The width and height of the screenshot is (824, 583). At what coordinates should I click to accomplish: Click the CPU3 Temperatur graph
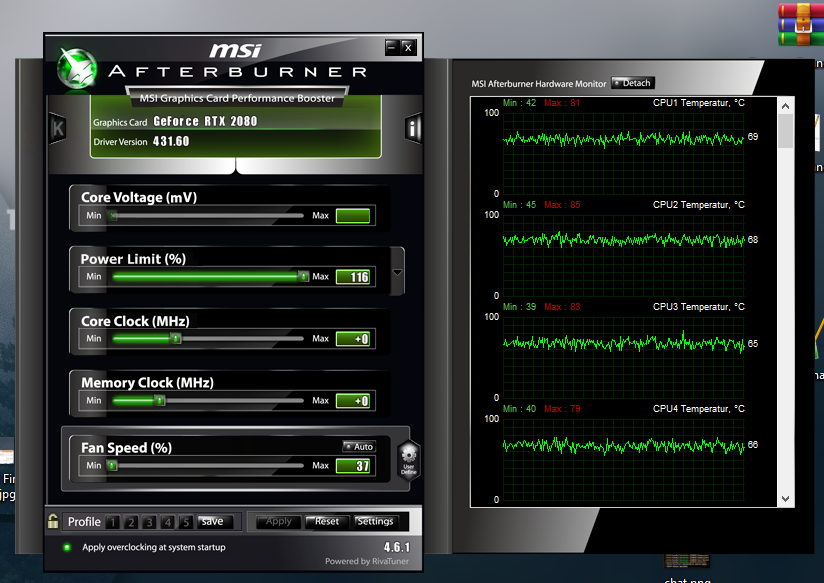(x=623, y=357)
